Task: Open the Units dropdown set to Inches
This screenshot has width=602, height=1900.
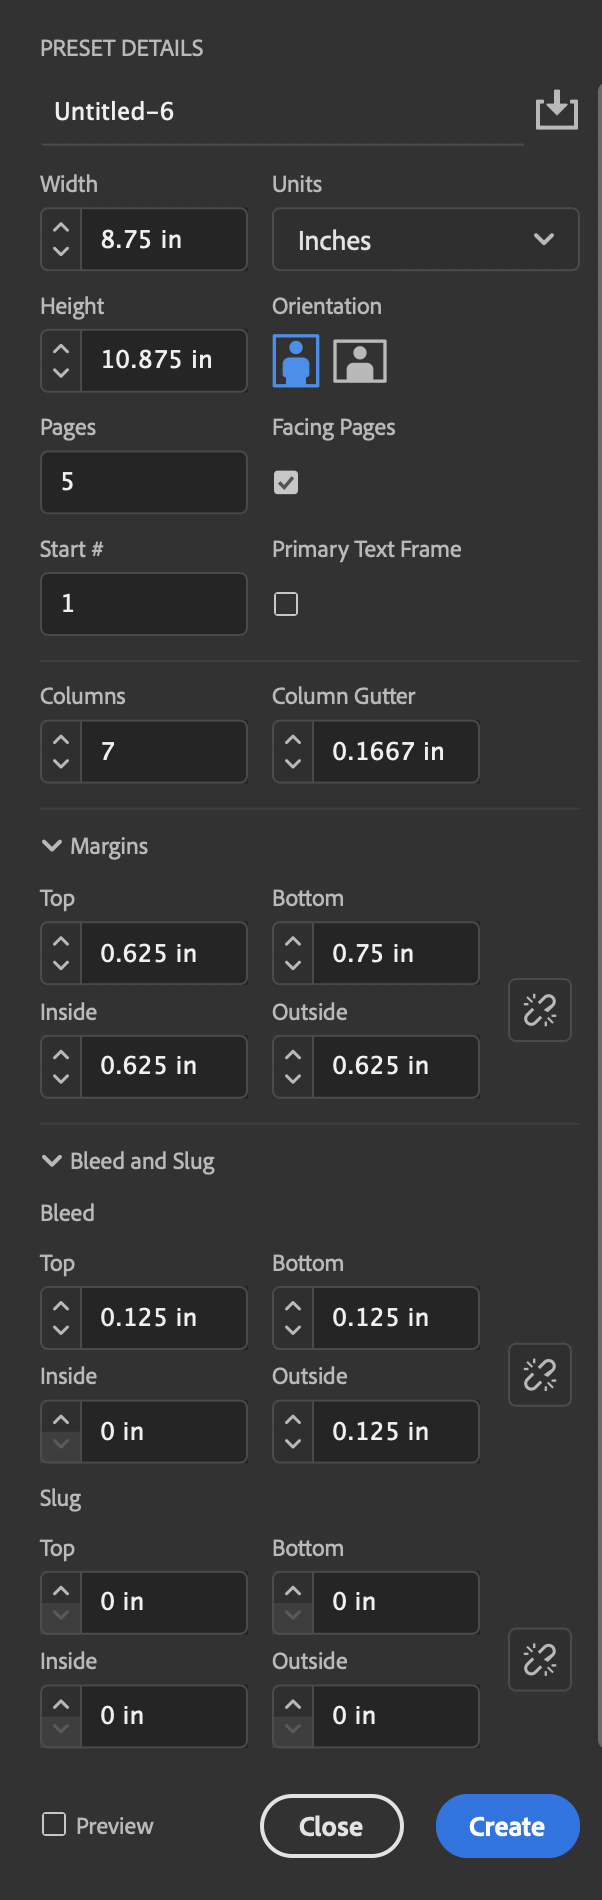Action: pos(425,240)
